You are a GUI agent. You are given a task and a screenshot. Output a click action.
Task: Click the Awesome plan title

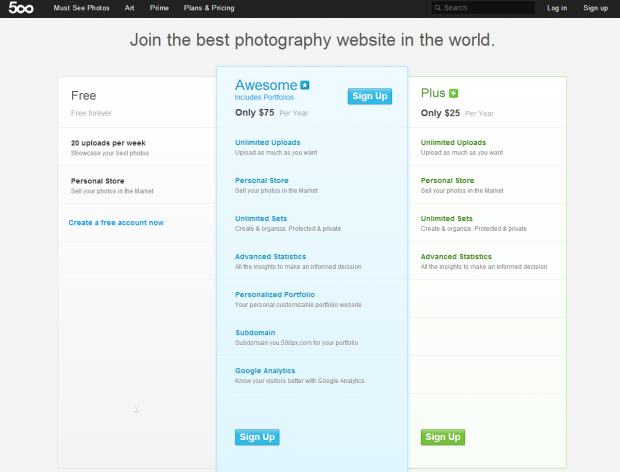pos(266,85)
